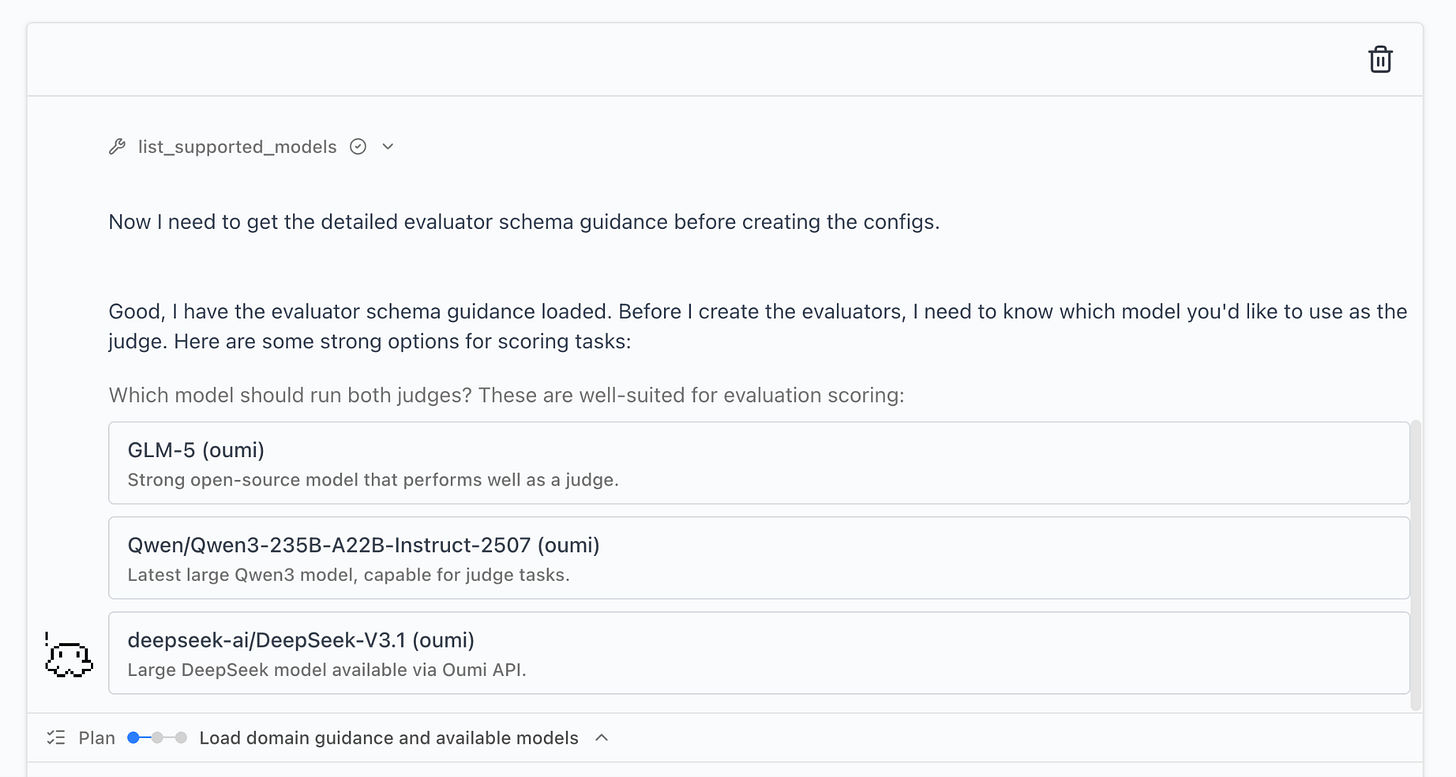
Task: Click the trash delete icon
Action: 1380,59
